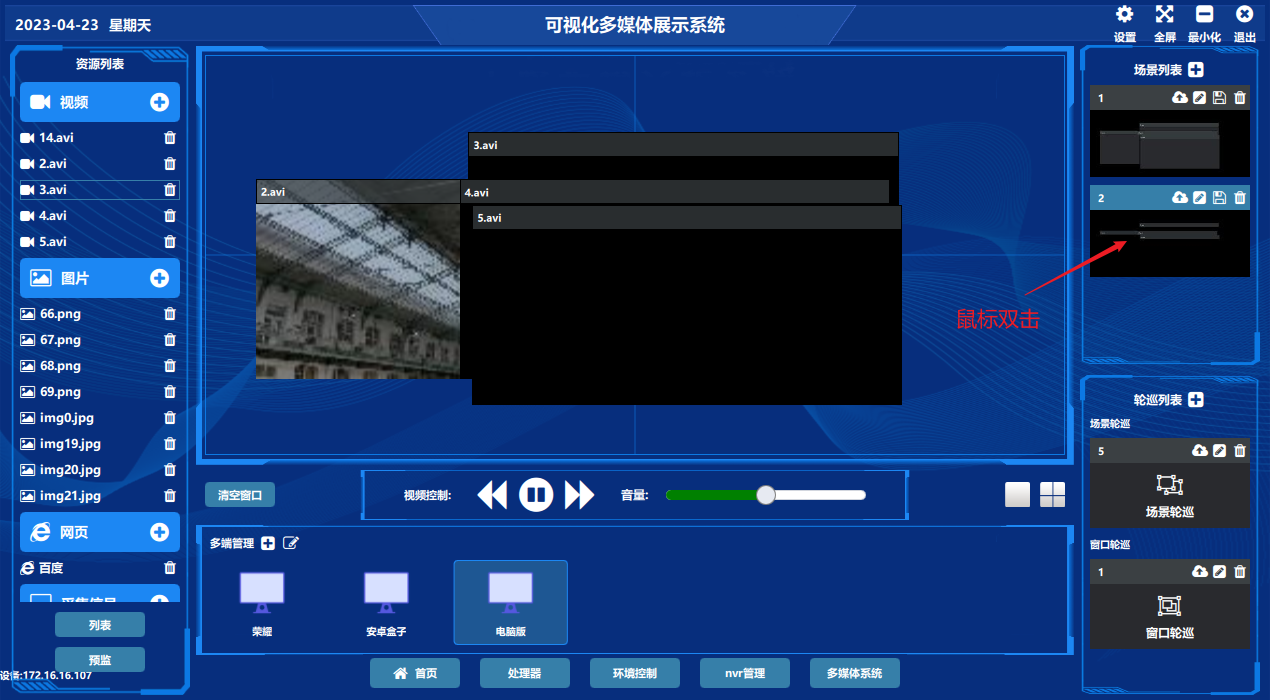Add a new webpage with the 网页 plus icon
1270x700 pixels.
coord(159,532)
